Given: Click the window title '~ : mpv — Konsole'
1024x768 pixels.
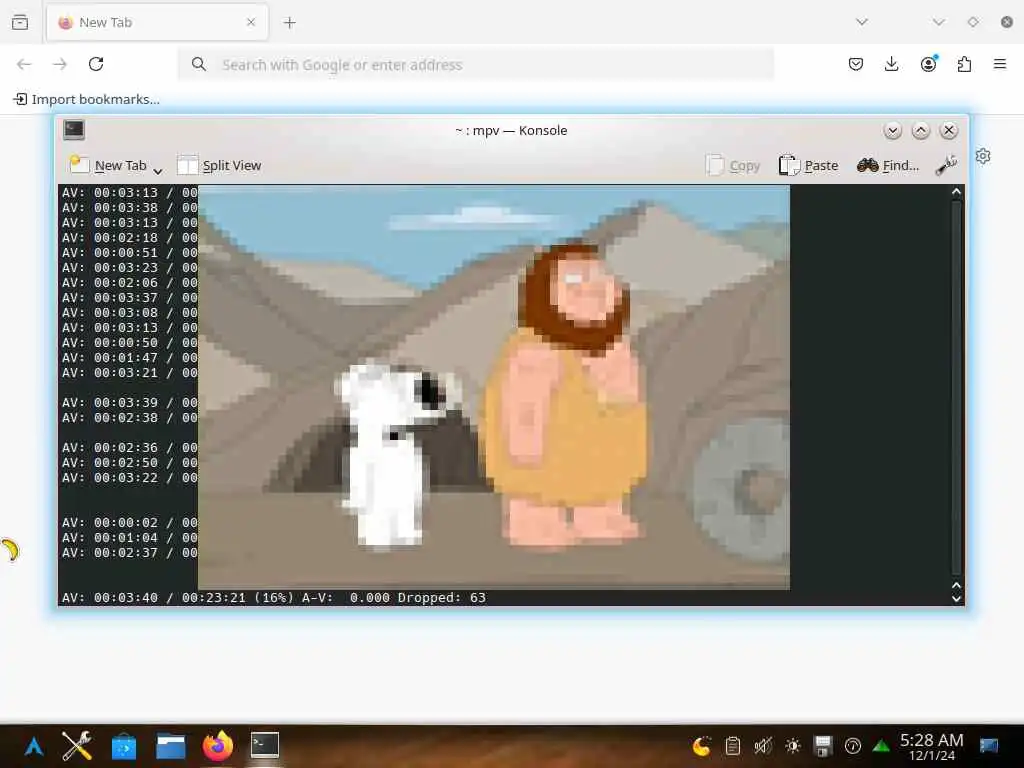Looking at the screenshot, I should [511, 130].
